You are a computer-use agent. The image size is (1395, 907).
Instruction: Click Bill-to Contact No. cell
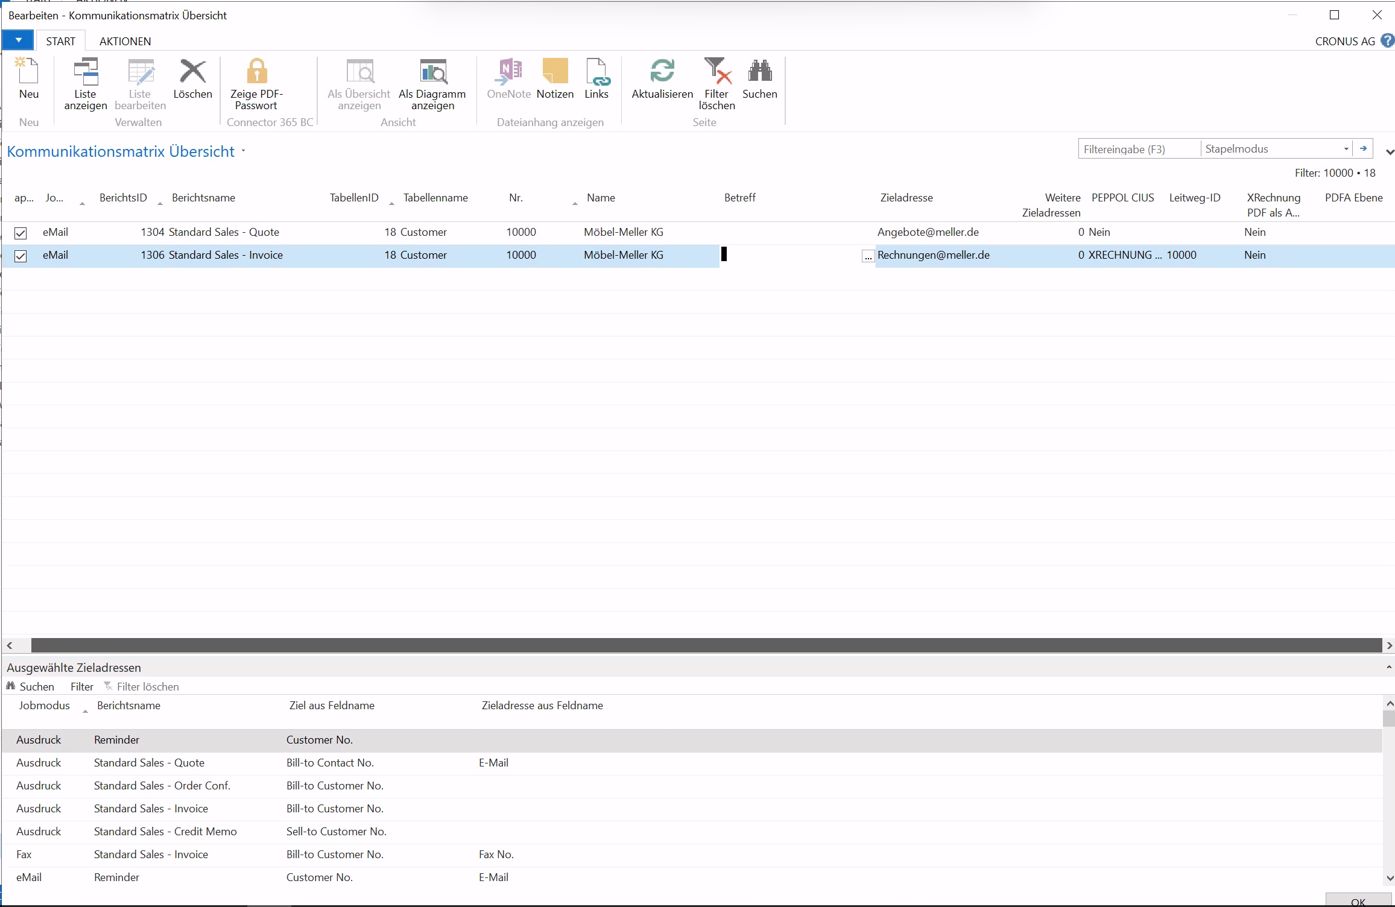coord(330,763)
